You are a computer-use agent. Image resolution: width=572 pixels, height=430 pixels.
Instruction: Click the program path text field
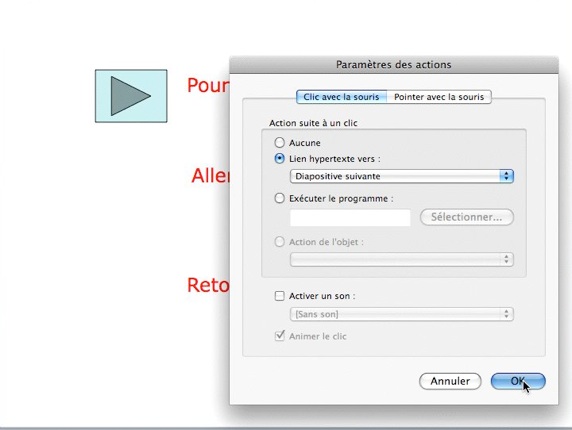pyautogui.click(x=350, y=217)
